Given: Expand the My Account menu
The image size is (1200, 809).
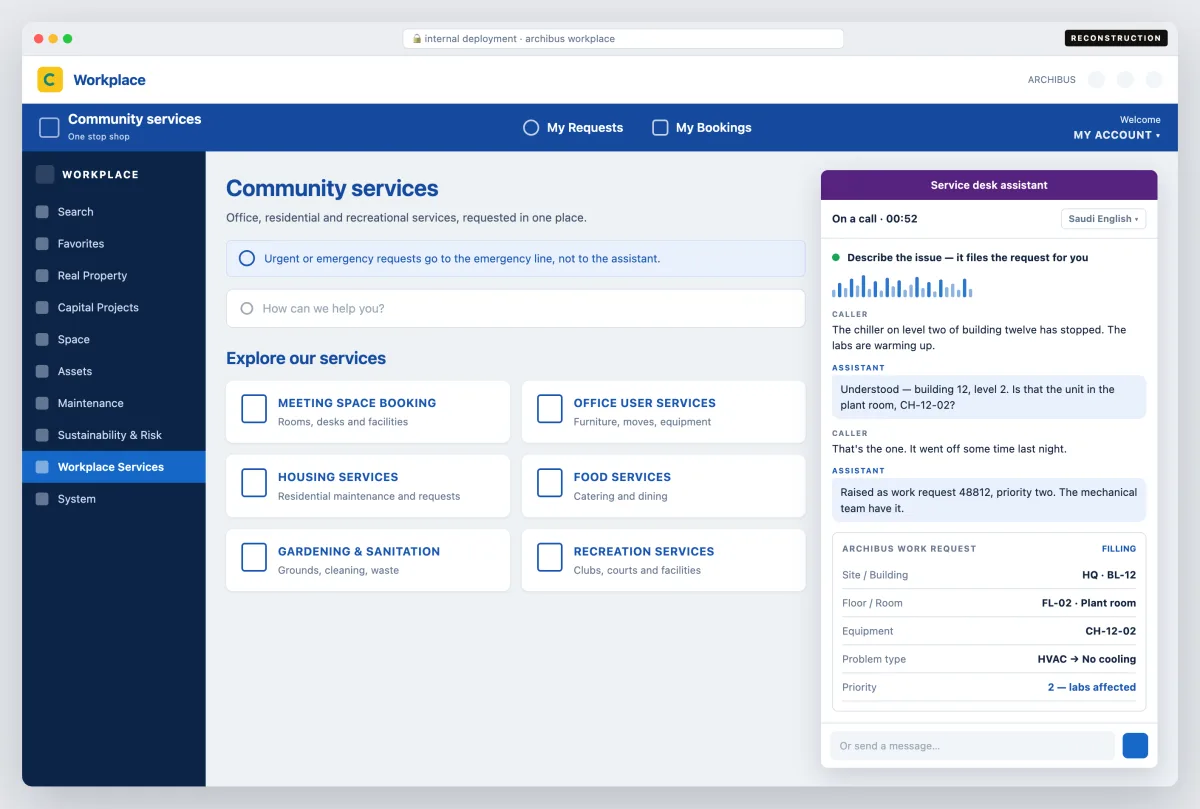Looking at the screenshot, I should 1117,135.
